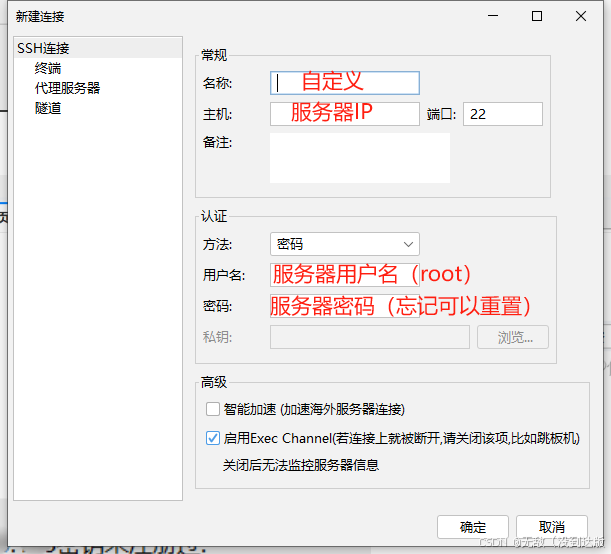The height and width of the screenshot is (554, 611).
Task: Minimize the 新建连接 dialog window
Action: (491, 16)
